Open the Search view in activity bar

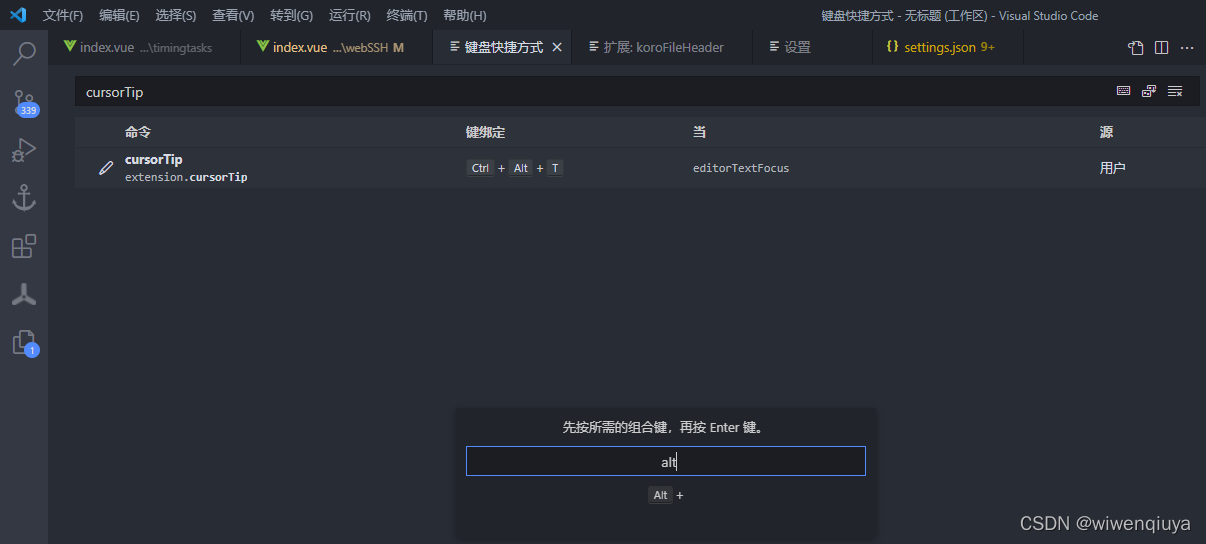pos(24,54)
